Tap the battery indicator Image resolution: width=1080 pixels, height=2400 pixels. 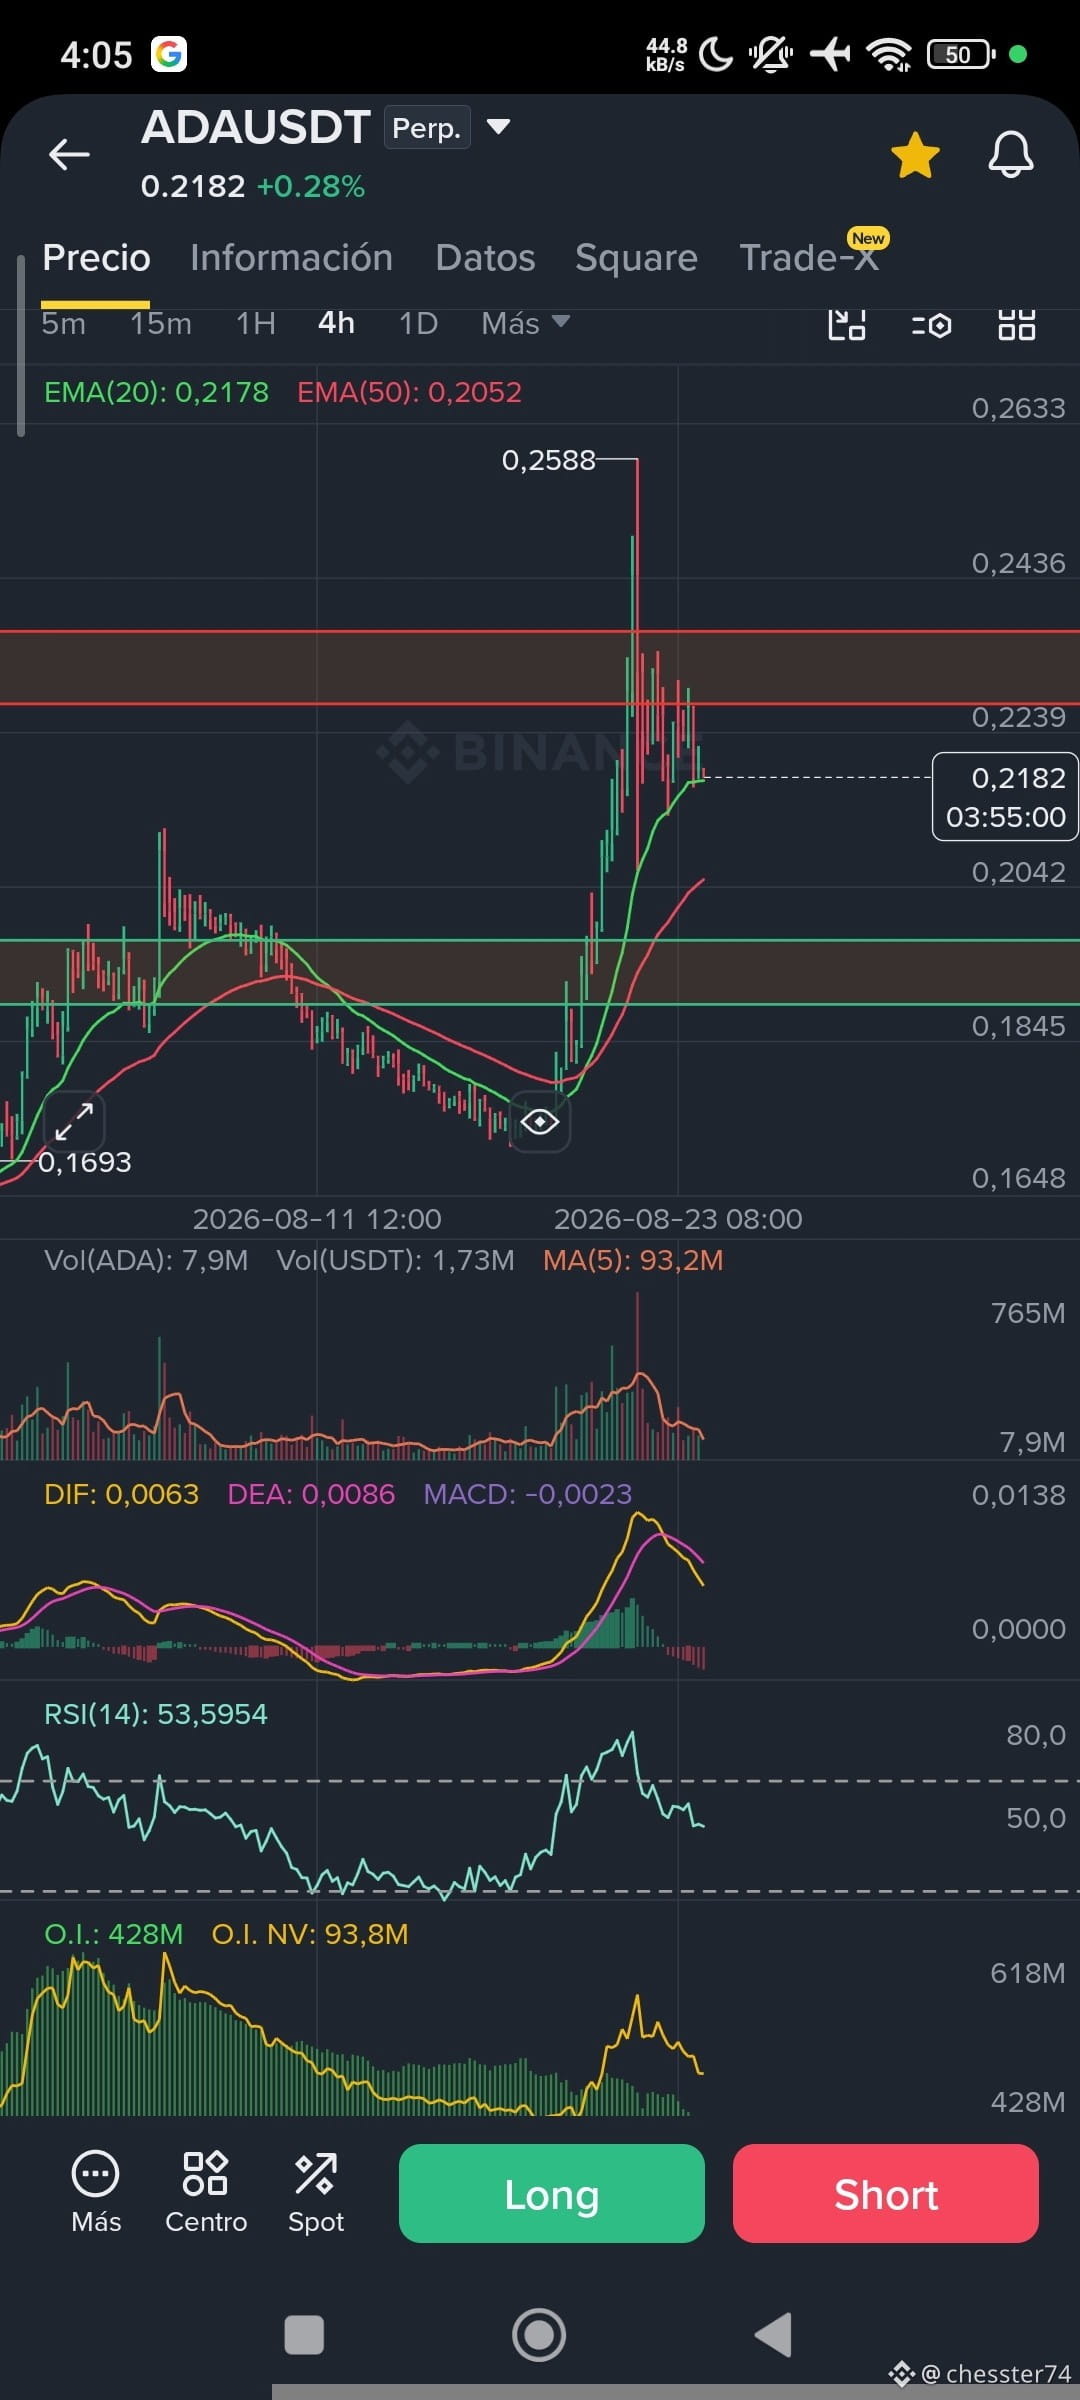[961, 54]
